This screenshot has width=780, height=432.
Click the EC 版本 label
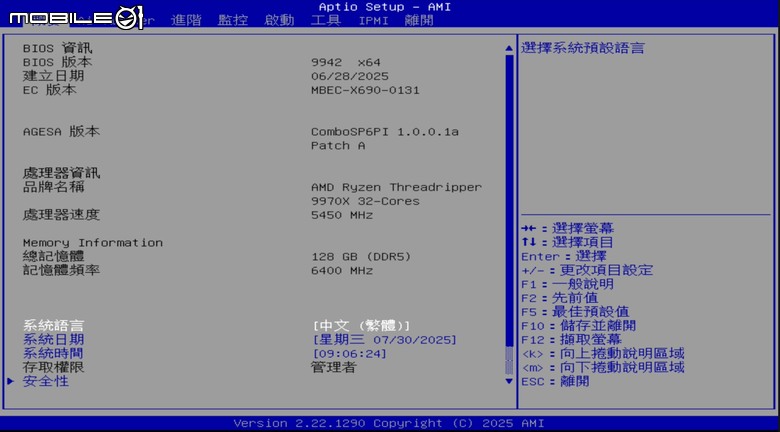coord(50,90)
